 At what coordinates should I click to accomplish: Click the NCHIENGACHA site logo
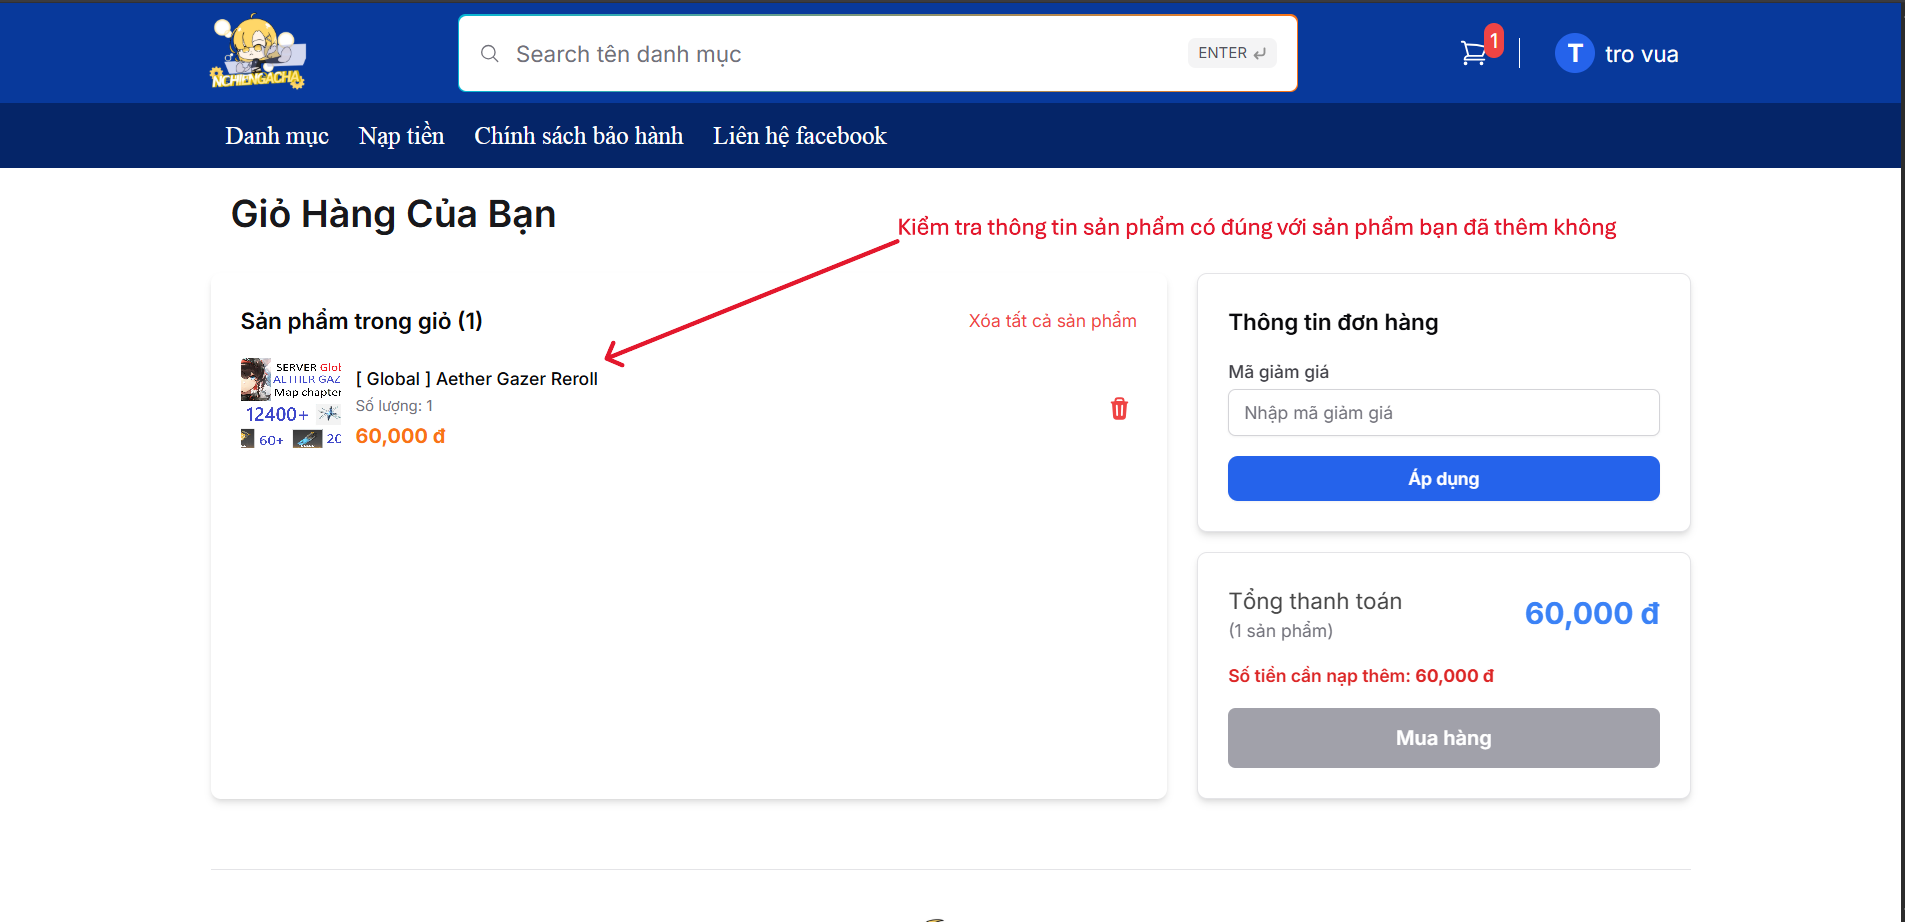pos(258,53)
